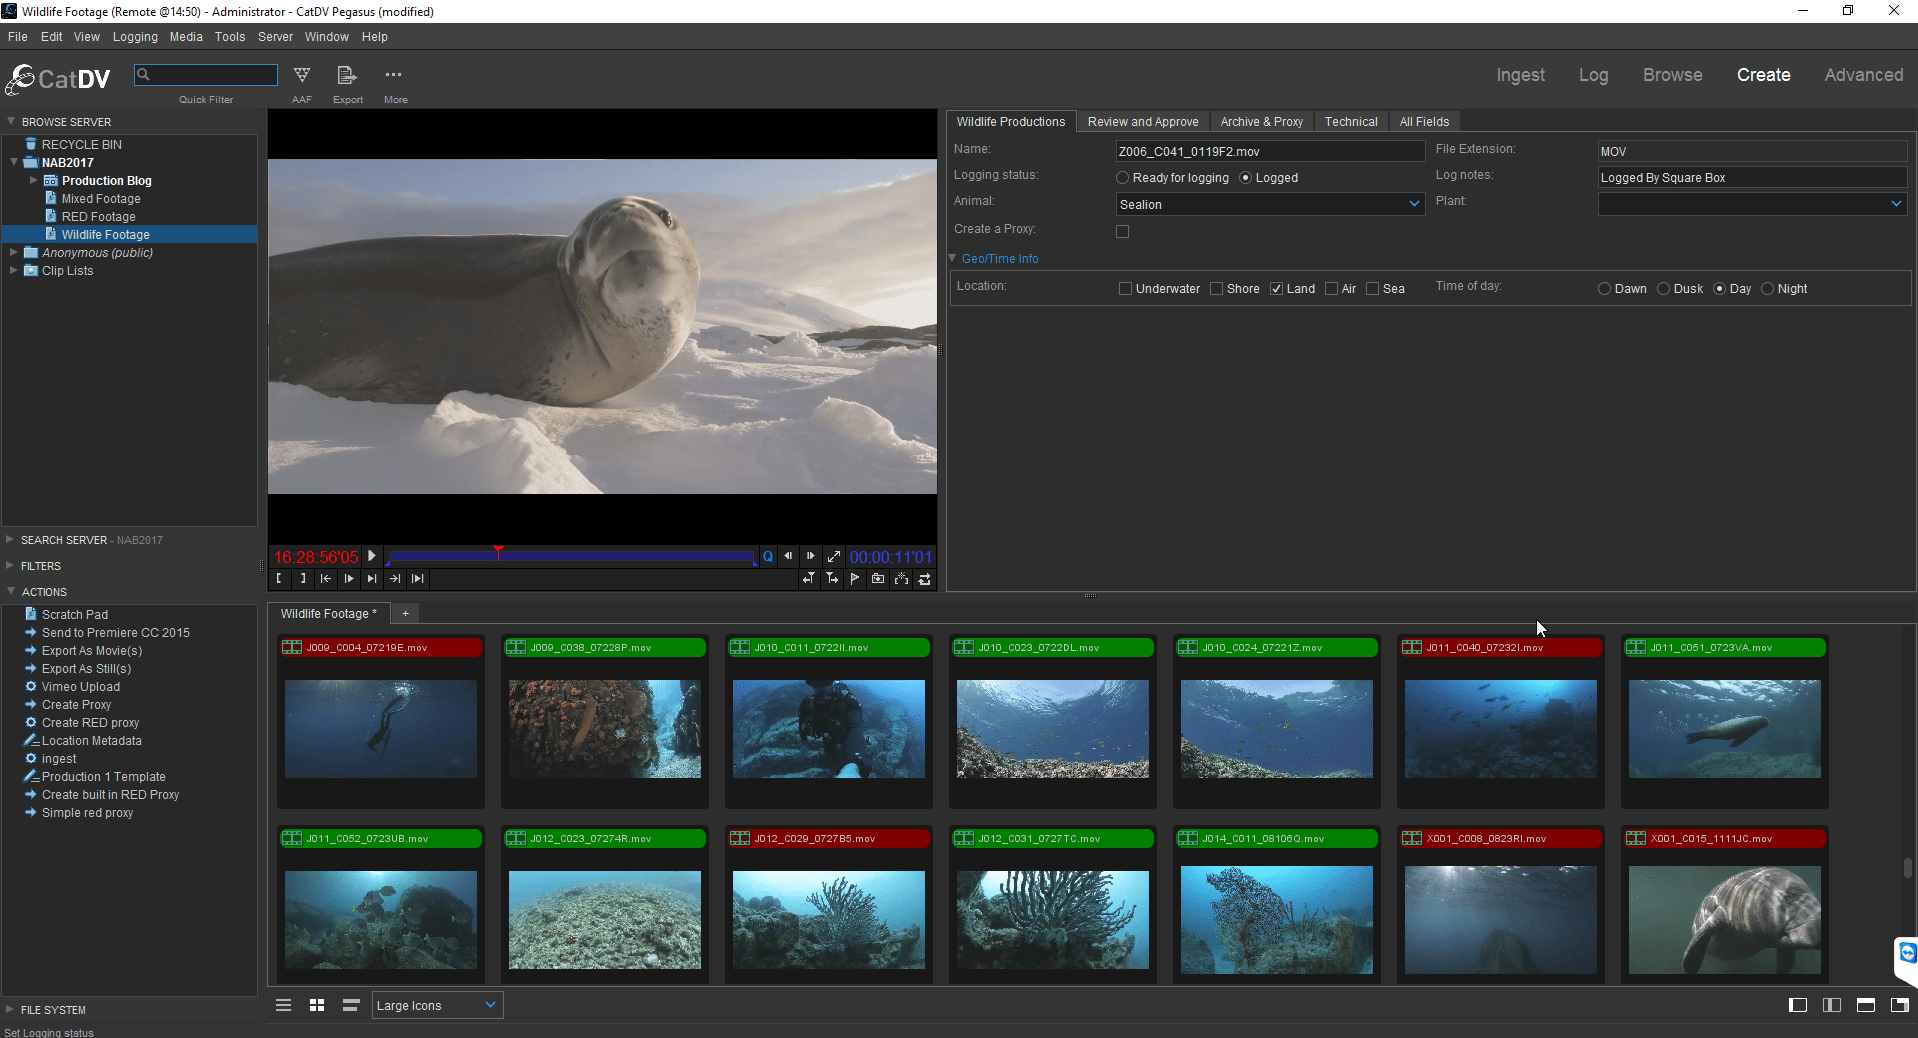The height and width of the screenshot is (1038, 1918).
Task: Click the full-screen expand icon in the player
Action: click(833, 556)
